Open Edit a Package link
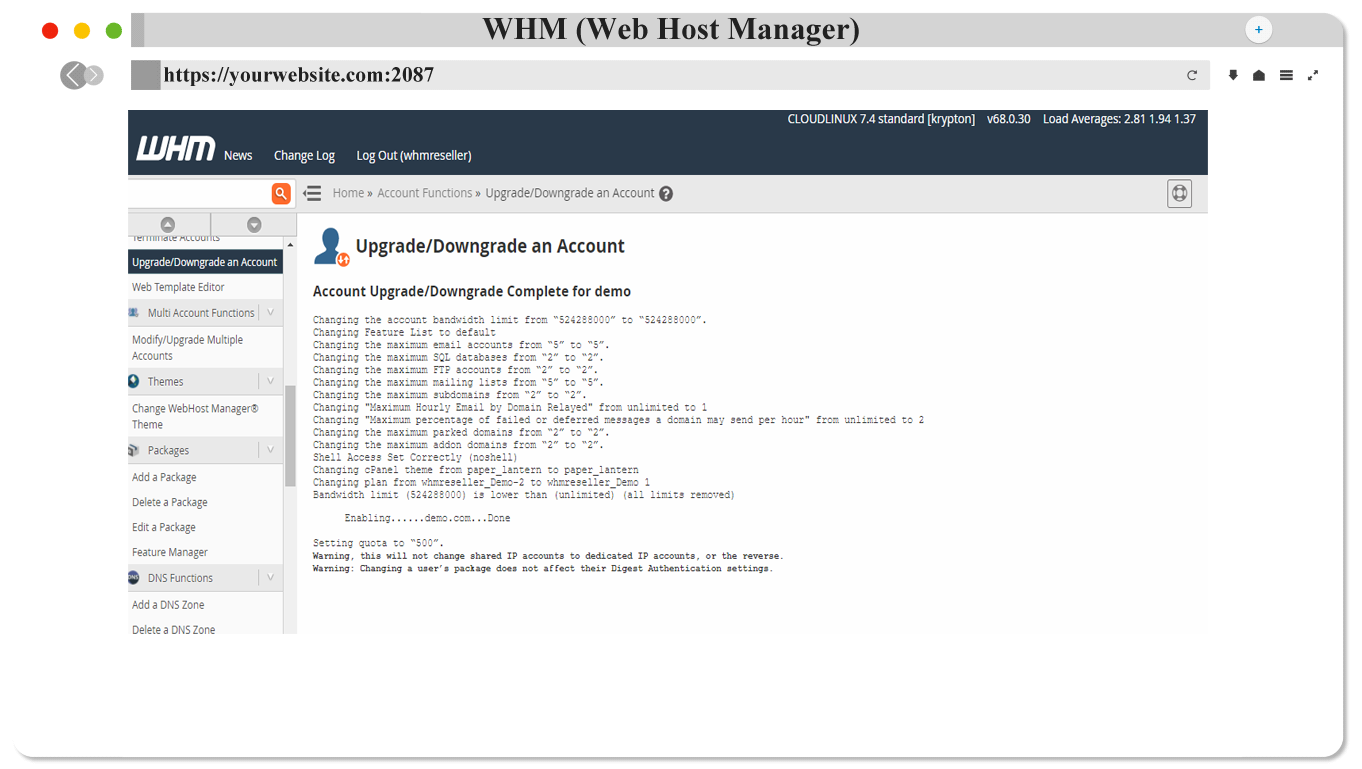The height and width of the screenshot is (769, 1362). click(x=164, y=527)
